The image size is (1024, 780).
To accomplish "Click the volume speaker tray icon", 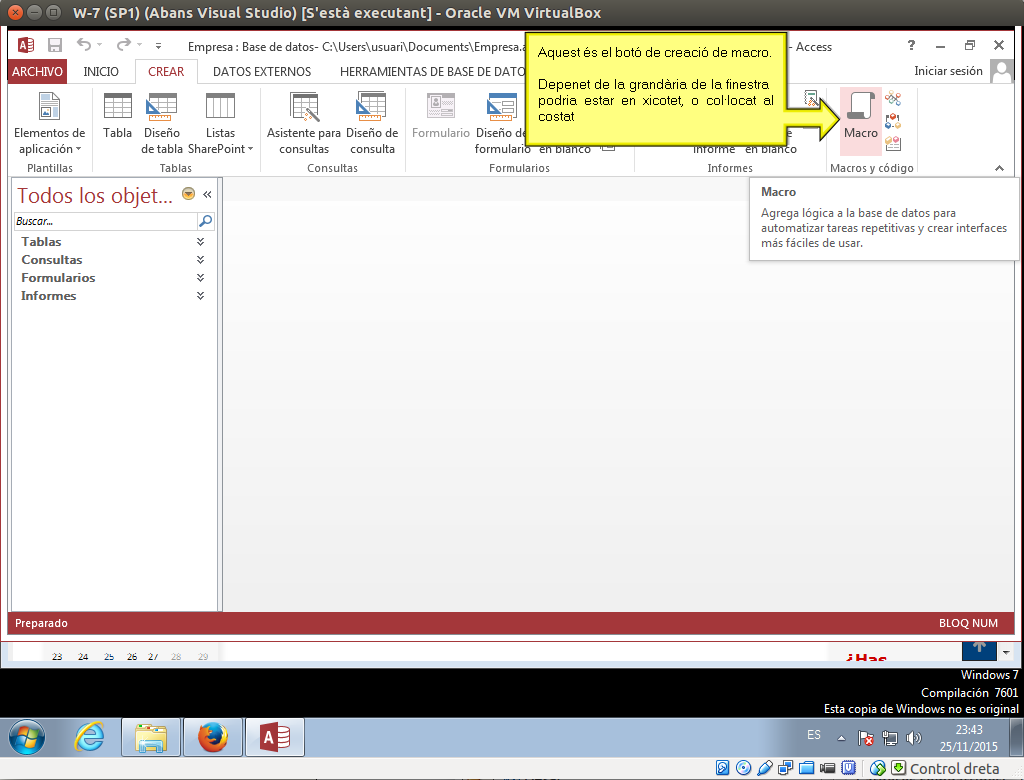I will click(x=913, y=738).
